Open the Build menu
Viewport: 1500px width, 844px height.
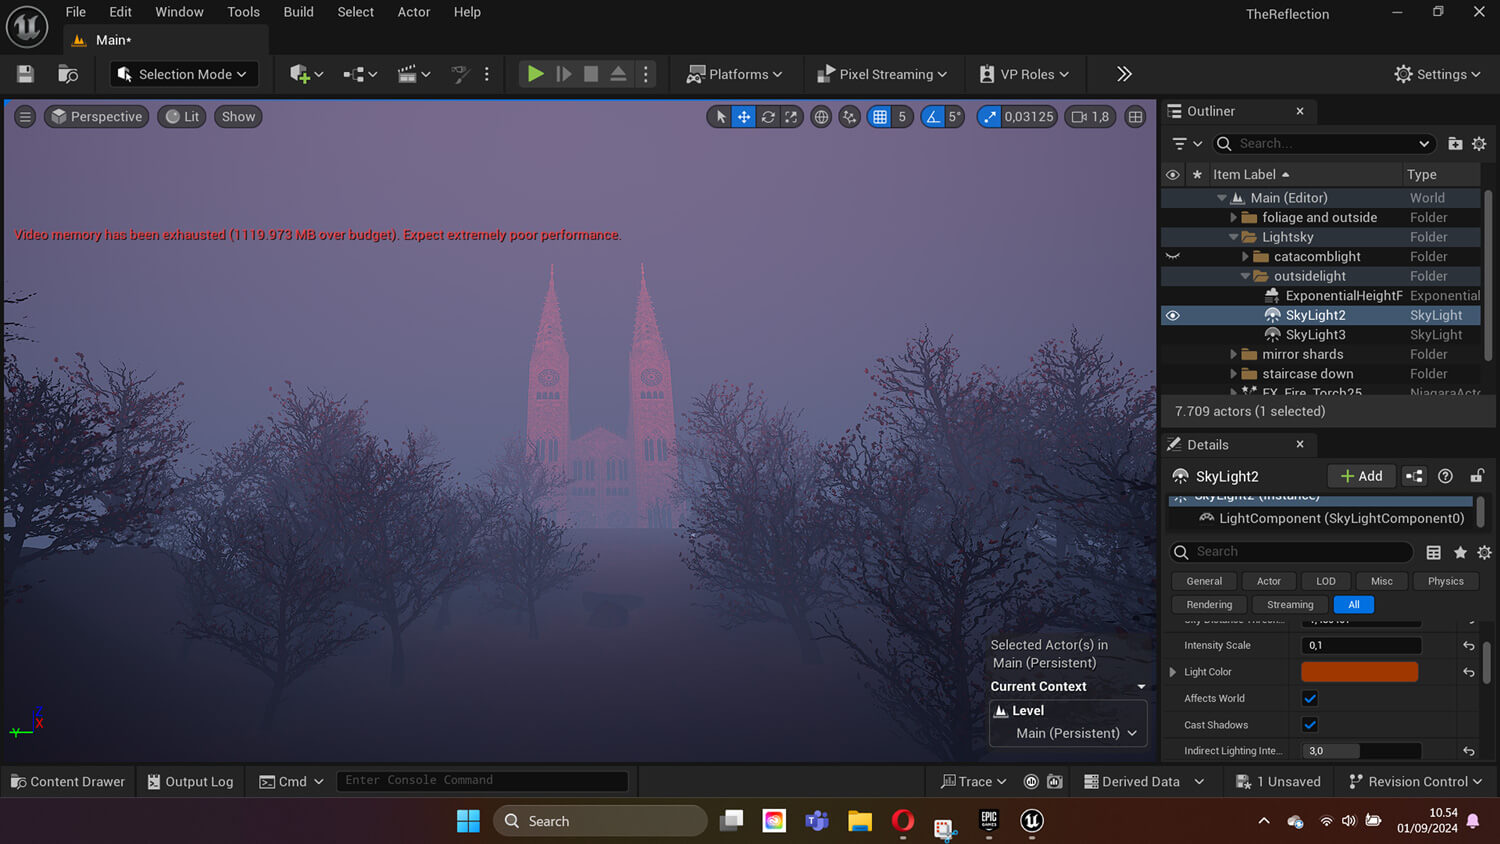[298, 12]
